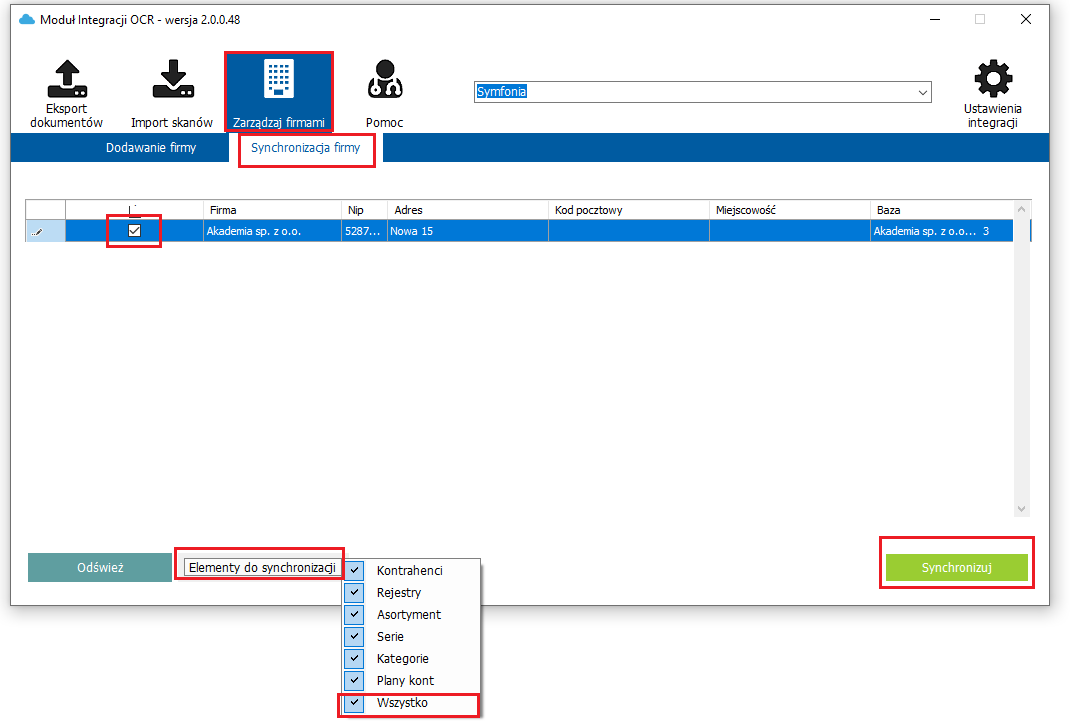
Task: Open Pomoc doctor icon
Action: point(385,79)
